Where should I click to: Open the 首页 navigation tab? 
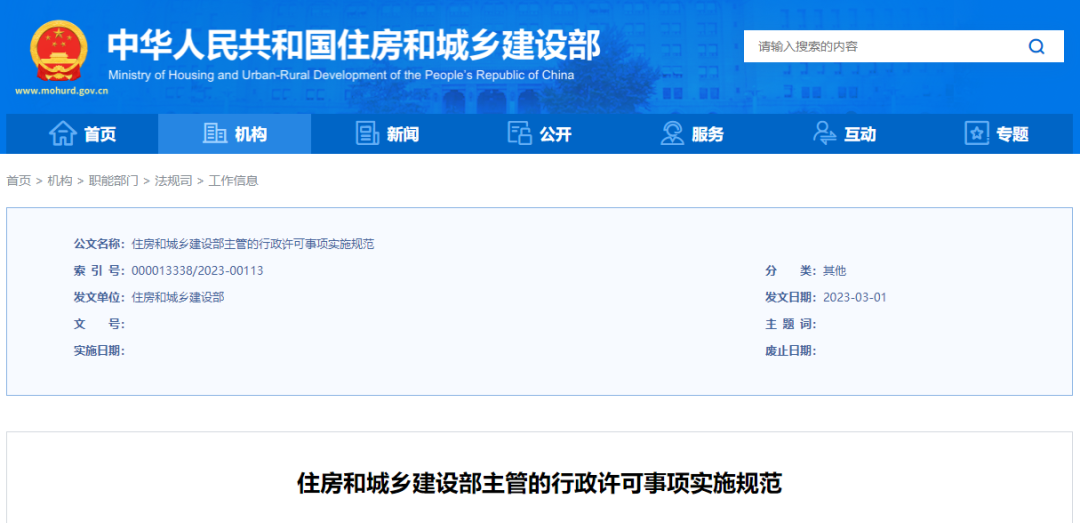coord(82,134)
